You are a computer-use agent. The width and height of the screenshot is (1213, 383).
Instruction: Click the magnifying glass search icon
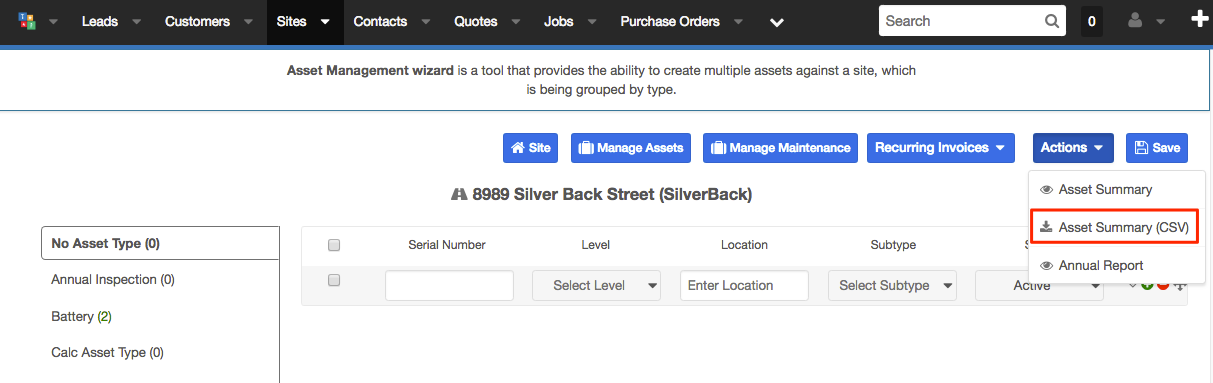point(1051,21)
